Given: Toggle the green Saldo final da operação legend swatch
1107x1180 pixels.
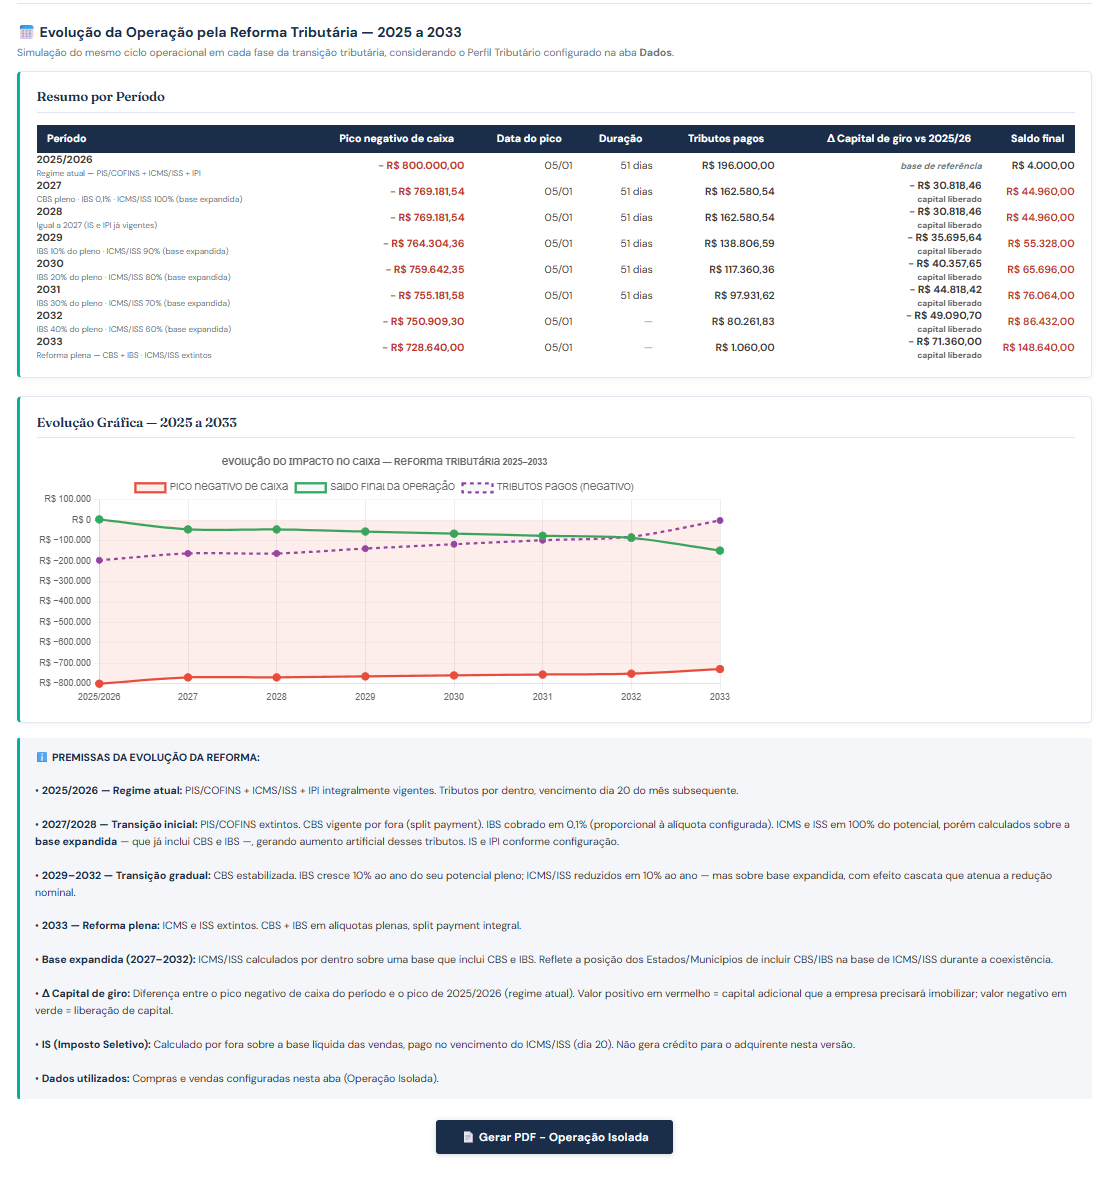Looking at the screenshot, I should pos(310,487).
